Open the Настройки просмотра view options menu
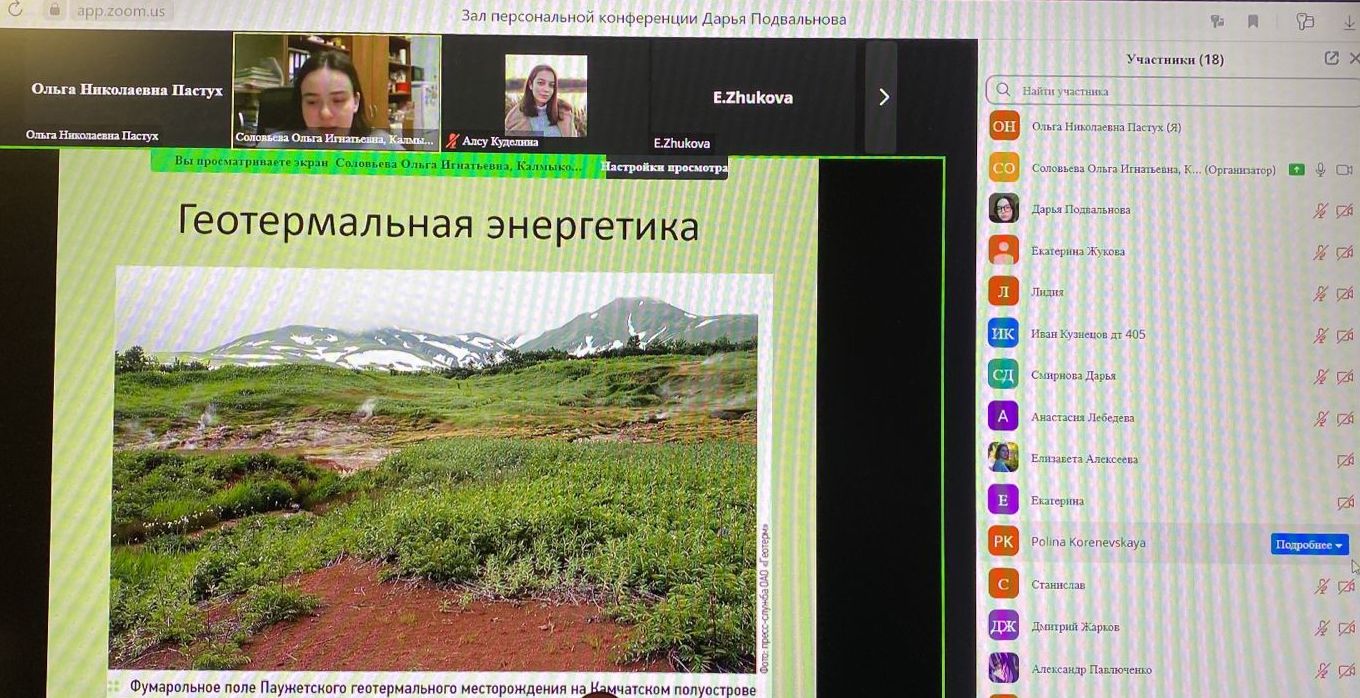Screen dimensions: 1360x698 tap(665, 168)
